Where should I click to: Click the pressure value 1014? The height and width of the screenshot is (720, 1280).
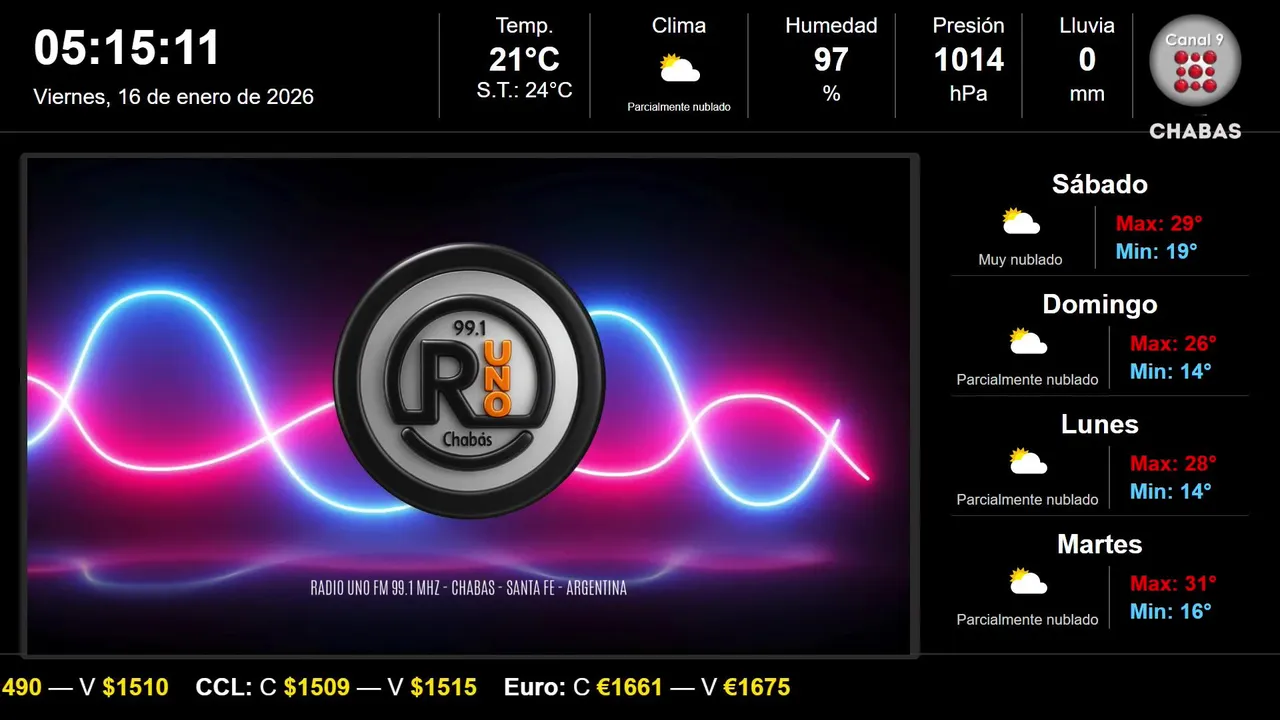pyautogui.click(x=968, y=60)
